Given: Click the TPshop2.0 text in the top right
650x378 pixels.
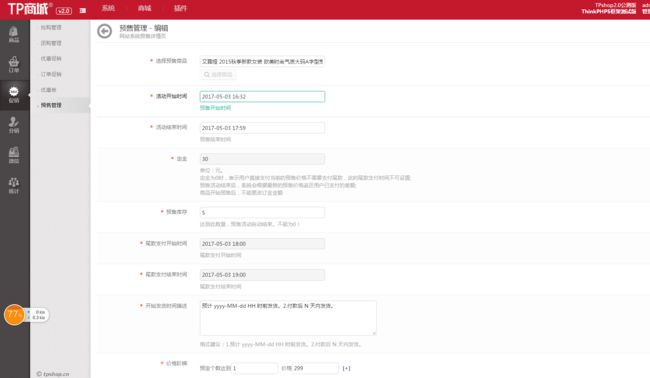Looking at the screenshot, I should point(615,5).
